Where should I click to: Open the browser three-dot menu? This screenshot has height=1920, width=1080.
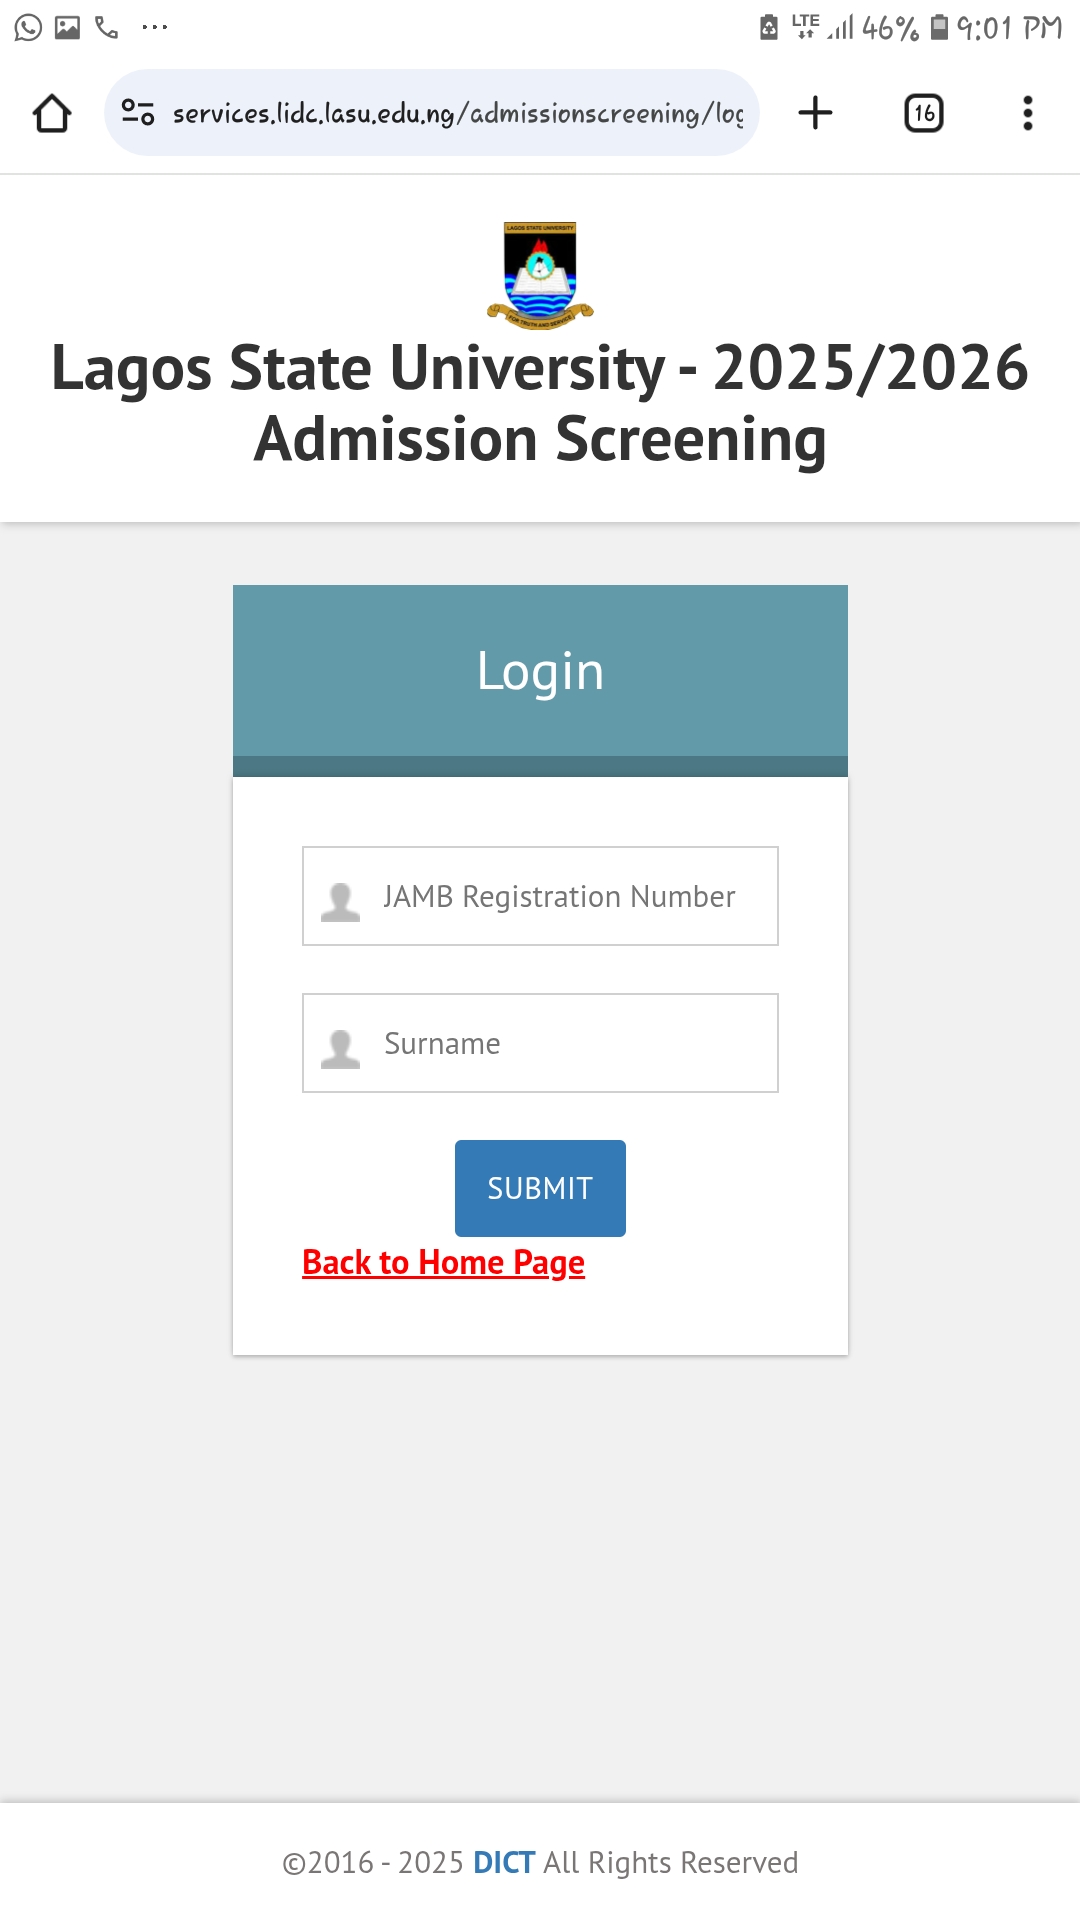click(x=1027, y=113)
